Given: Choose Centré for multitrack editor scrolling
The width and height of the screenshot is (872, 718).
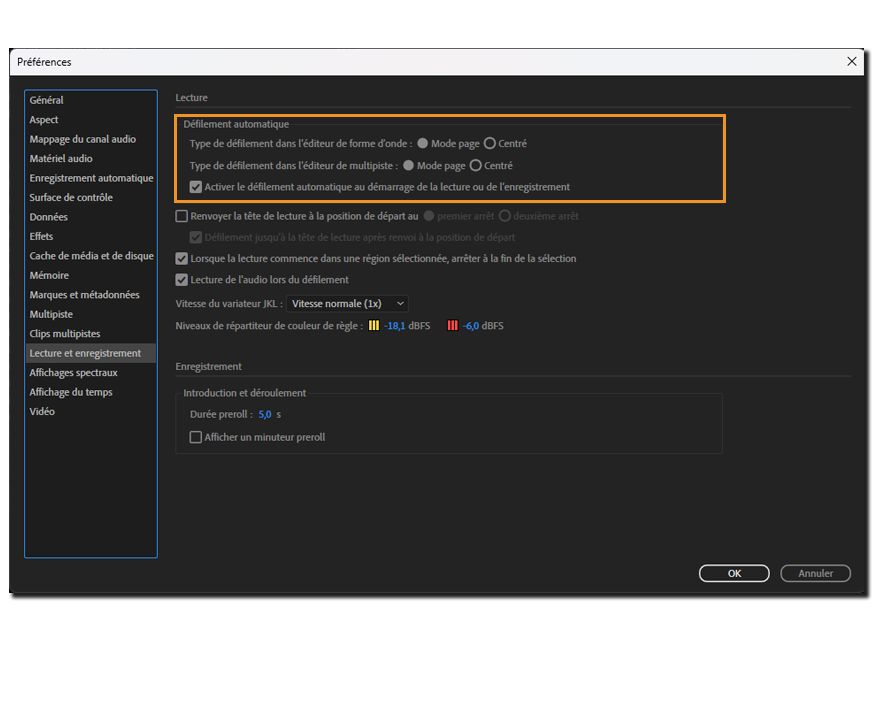Looking at the screenshot, I should pyautogui.click(x=475, y=166).
